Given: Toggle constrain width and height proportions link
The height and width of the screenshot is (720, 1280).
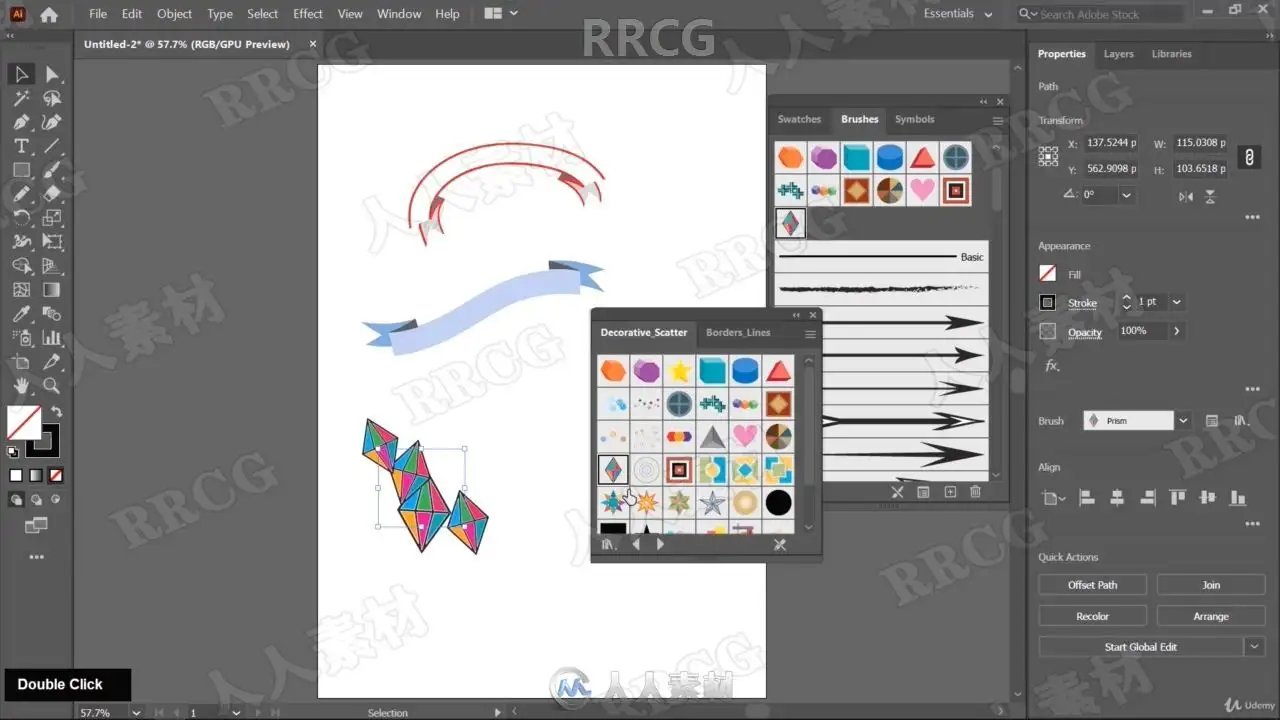Looking at the screenshot, I should 1248,157.
